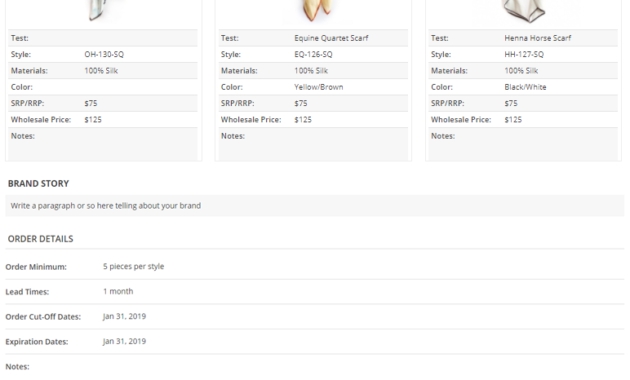Click the Order Minimum value 5 pieces per style
The height and width of the screenshot is (380, 630).
(133, 266)
